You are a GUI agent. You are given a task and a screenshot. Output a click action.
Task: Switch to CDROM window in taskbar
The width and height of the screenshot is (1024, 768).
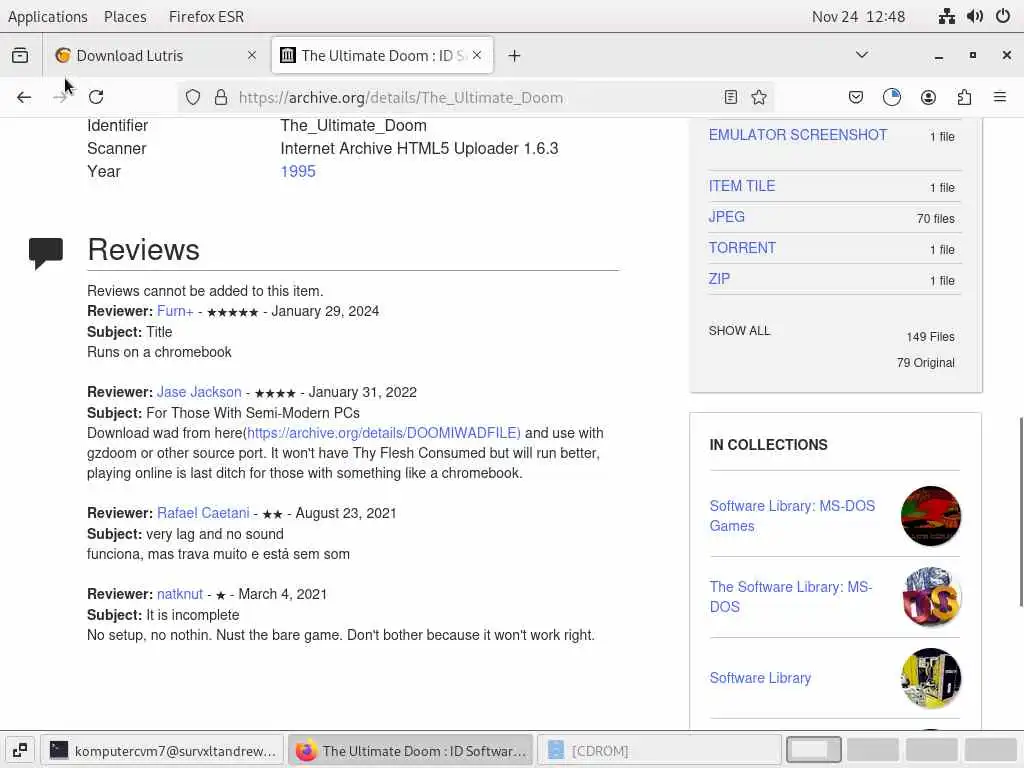coord(659,750)
